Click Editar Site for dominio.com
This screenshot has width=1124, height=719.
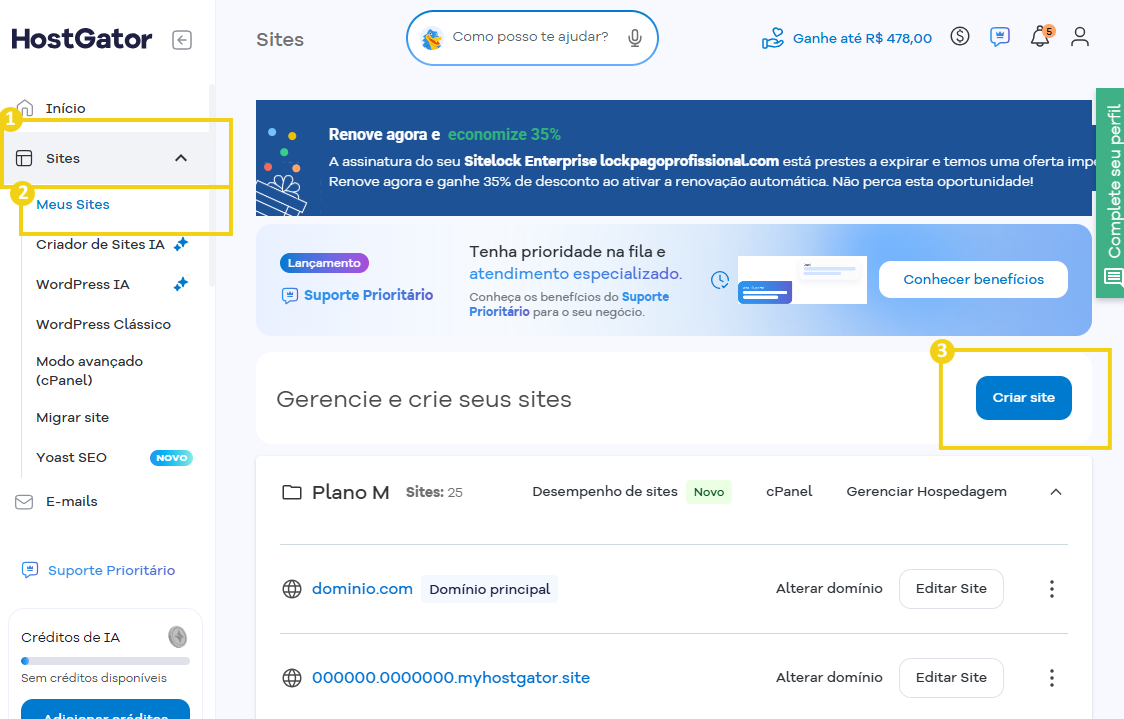[951, 589]
